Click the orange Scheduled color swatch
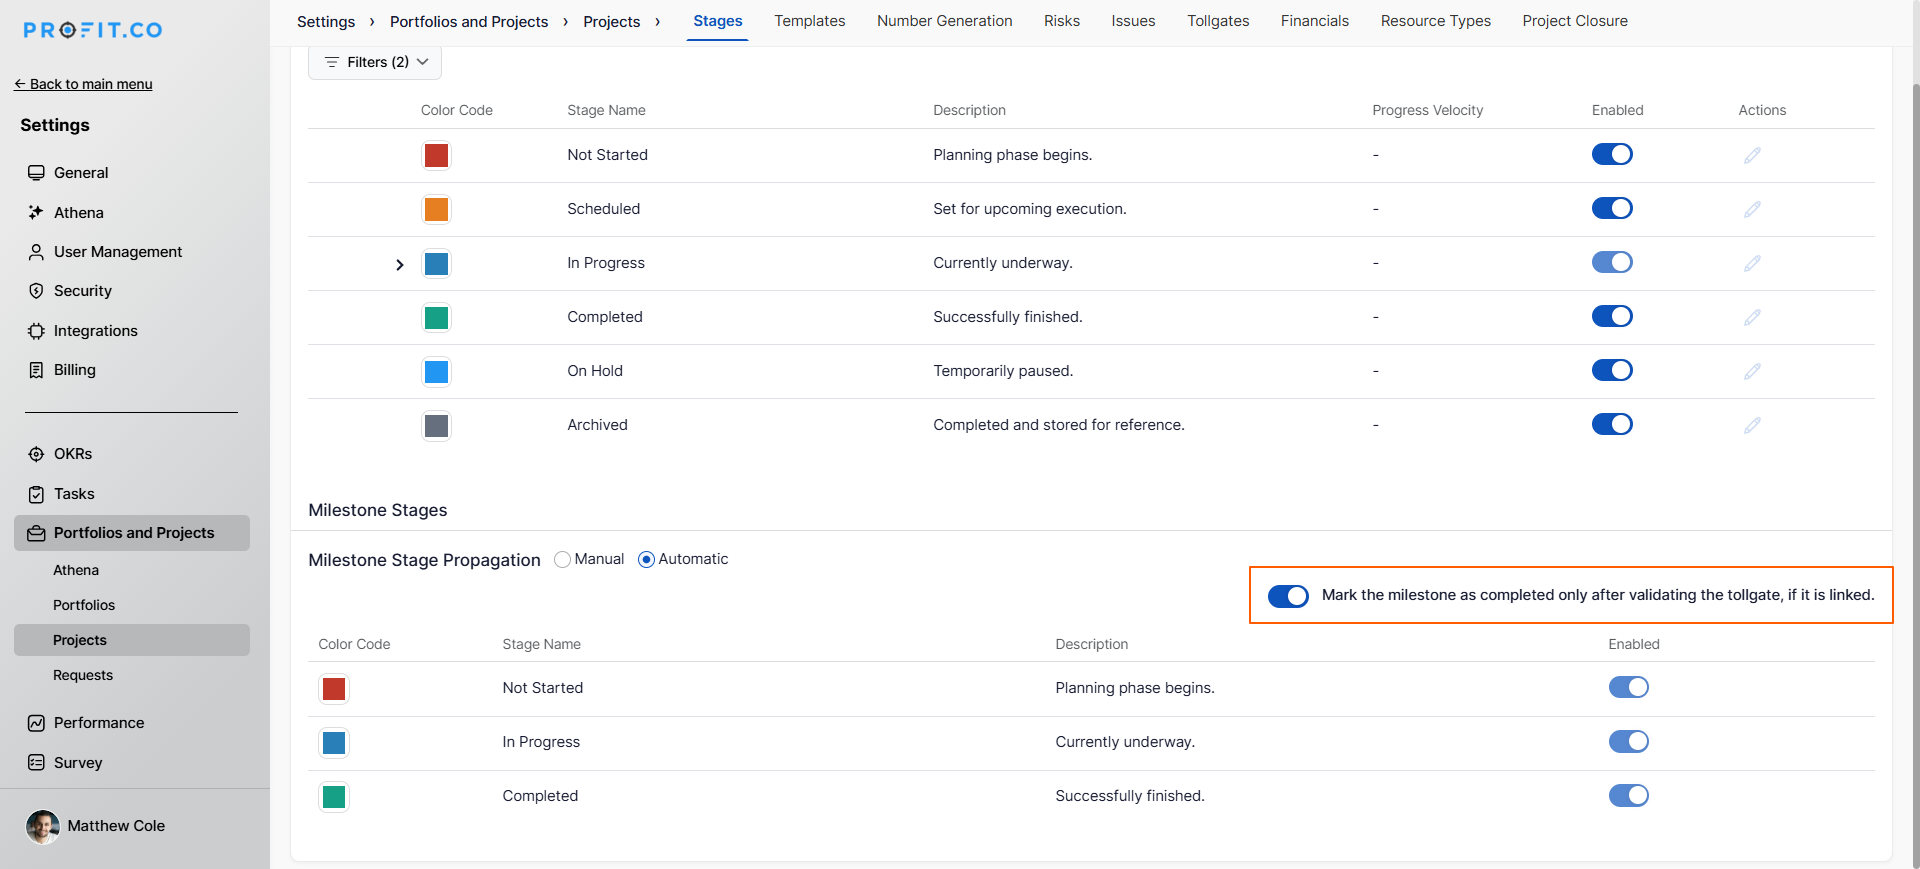The height and width of the screenshot is (869, 1920). (436, 210)
